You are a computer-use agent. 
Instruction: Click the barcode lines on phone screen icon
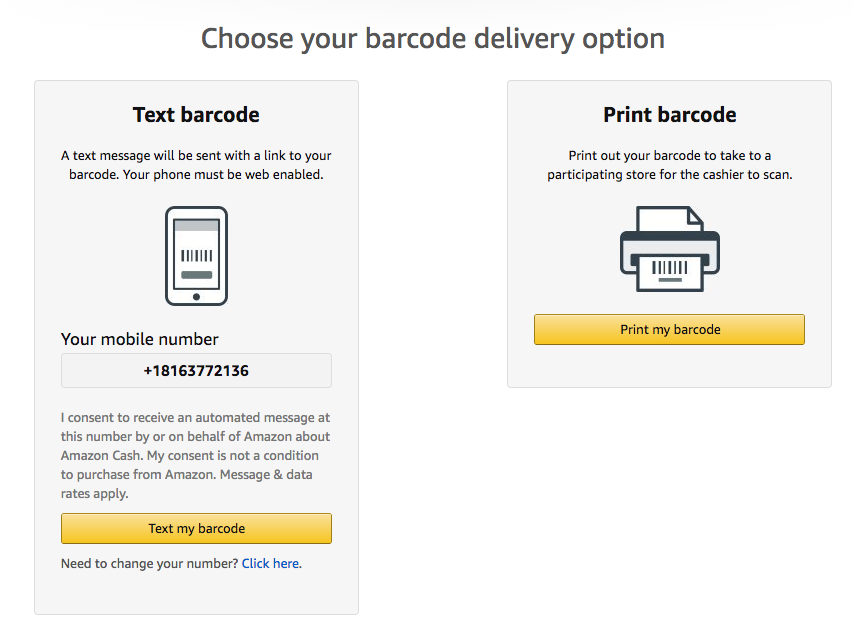point(196,256)
